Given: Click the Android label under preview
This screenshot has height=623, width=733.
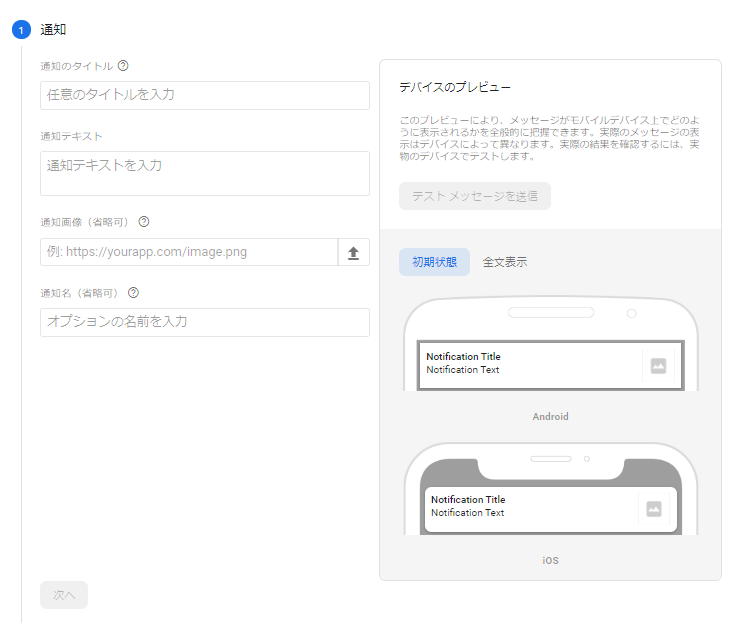Looking at the screenshot, I should pyautogui.click(x=550, y=416).
